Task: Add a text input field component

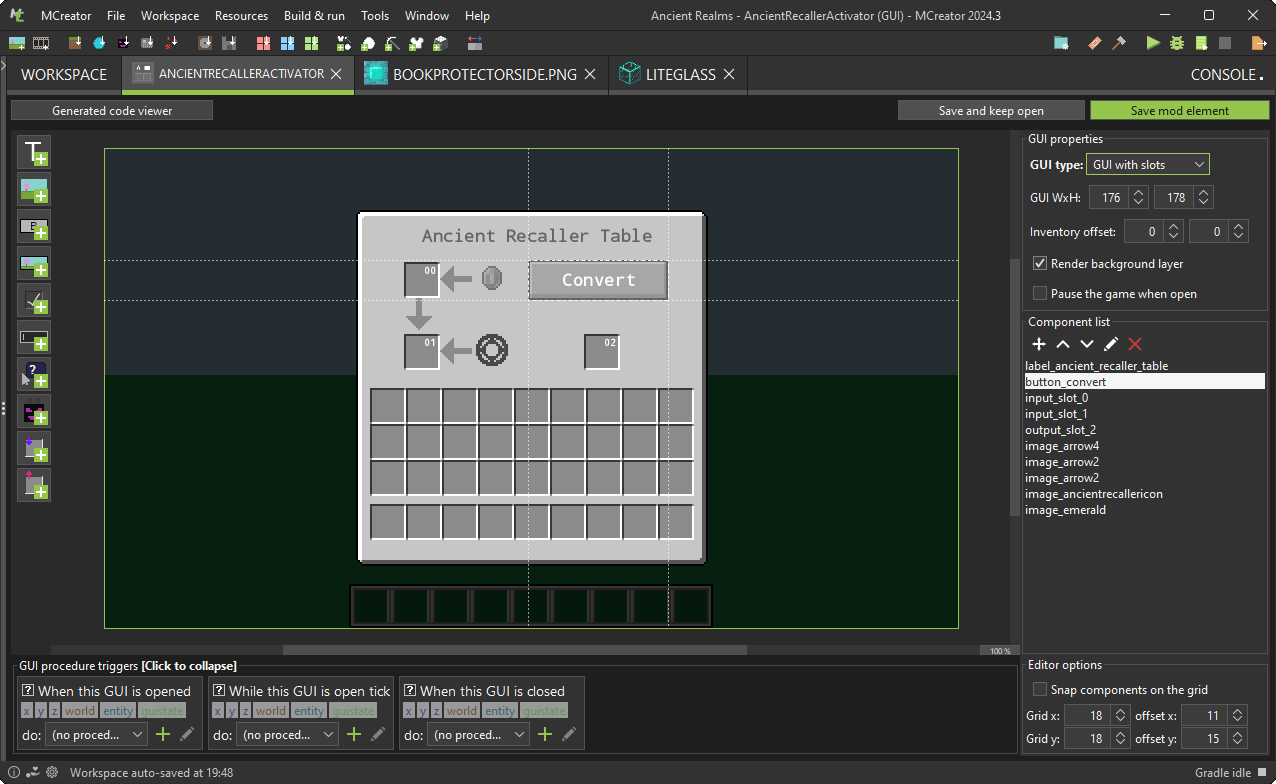Action: [34, 338]
